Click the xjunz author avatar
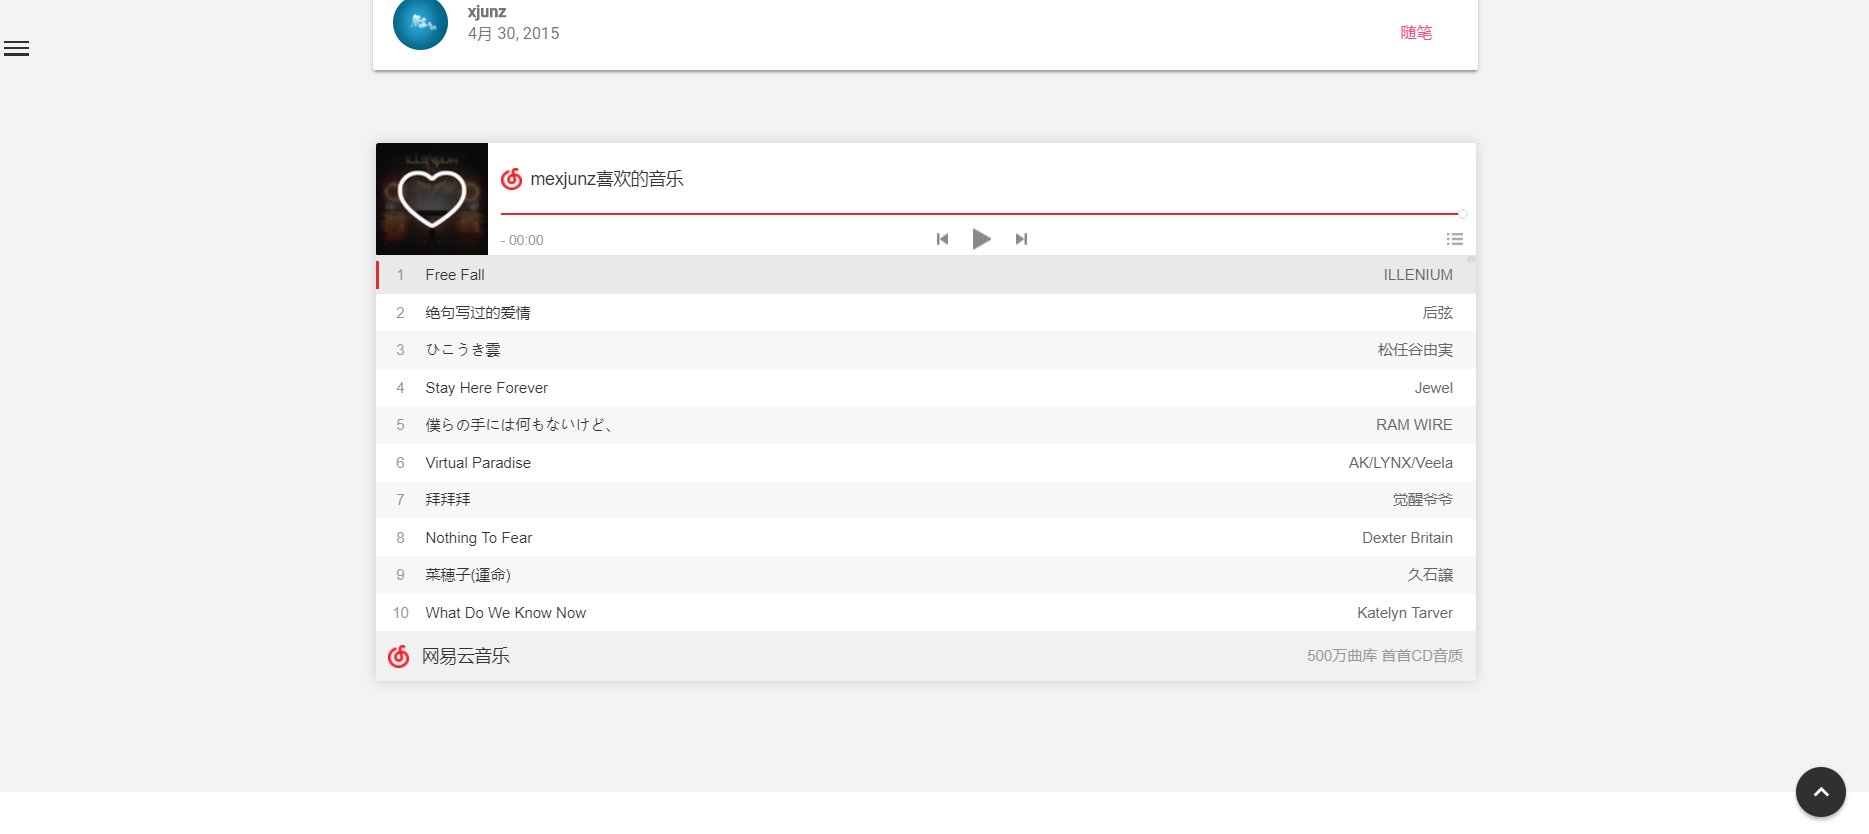Viewport: 1869px width, 834px height. coord(420,24)
